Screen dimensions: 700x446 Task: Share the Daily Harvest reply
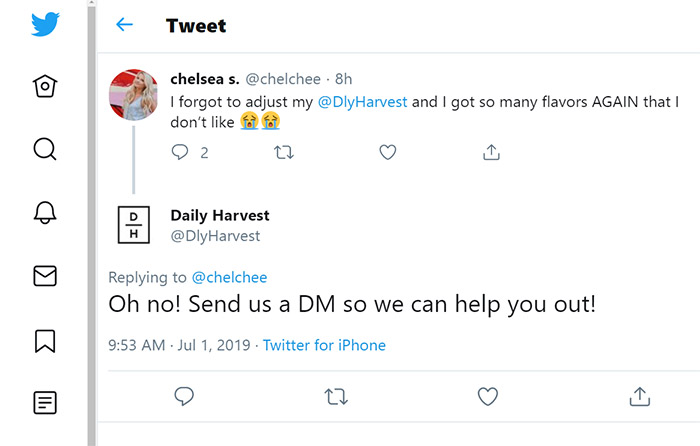tap(640, 396)
